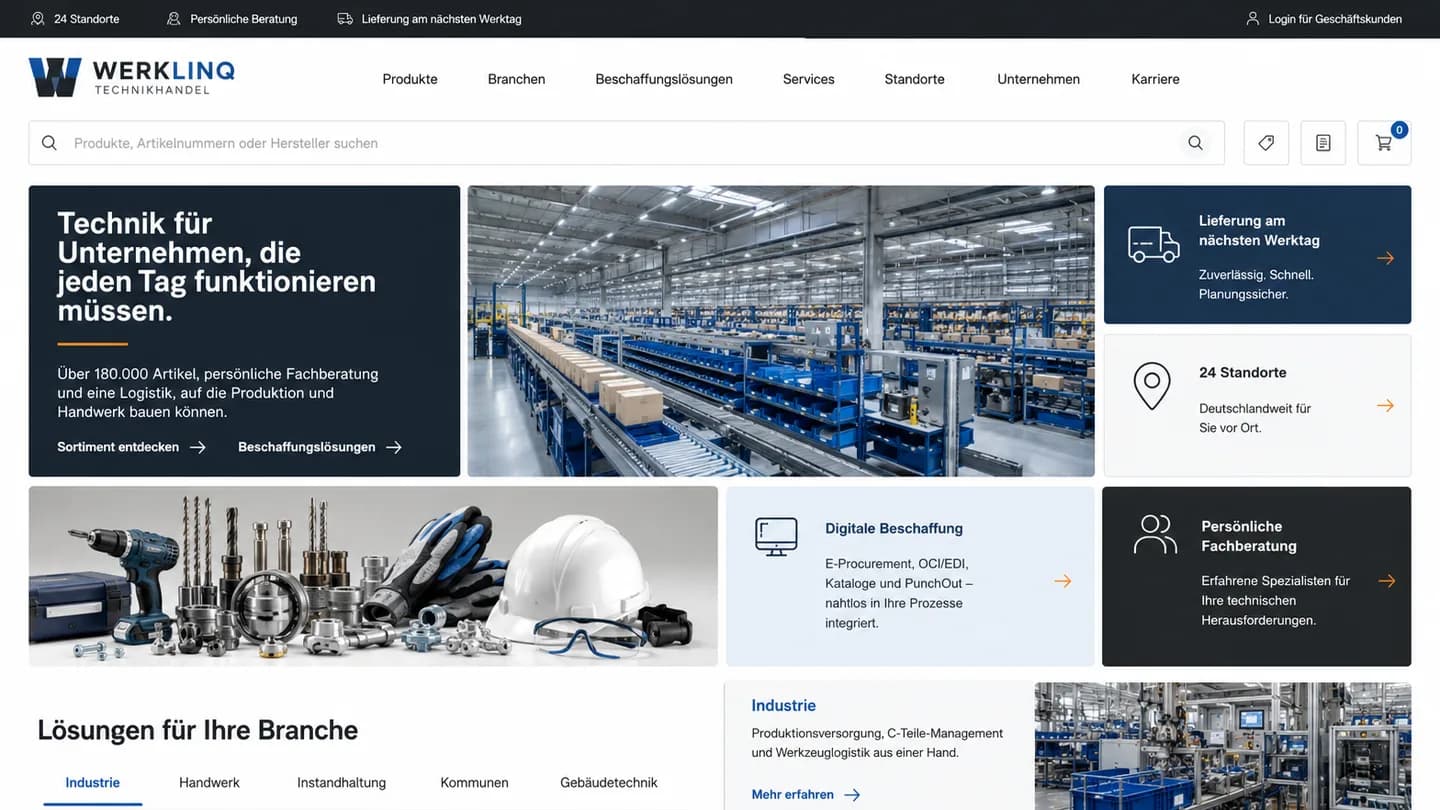Click the orange arrow in 24 Standorte card
The height and width of the screenshot is (810, 1440).
pos(1385,405)
